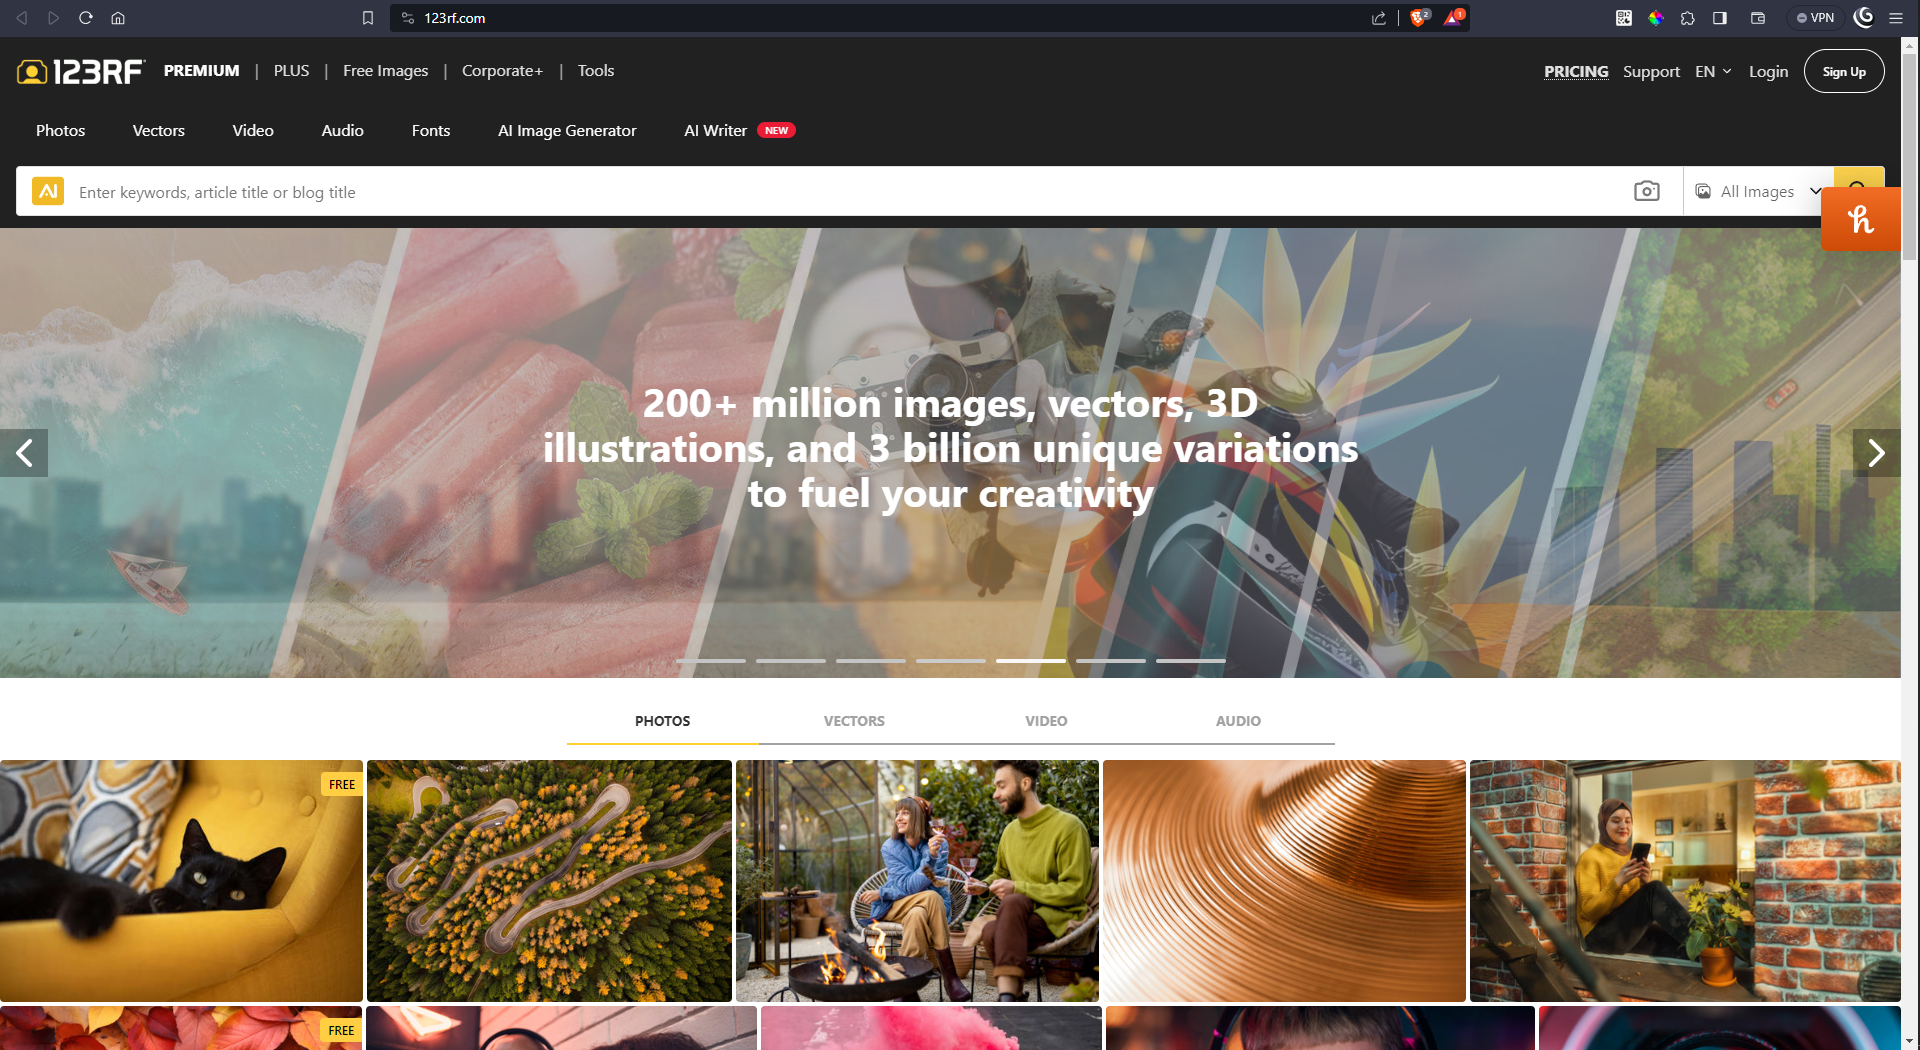Open the Brave Rewards triangle icon
The image size is (1920, 1050).
coord(1453,18)
